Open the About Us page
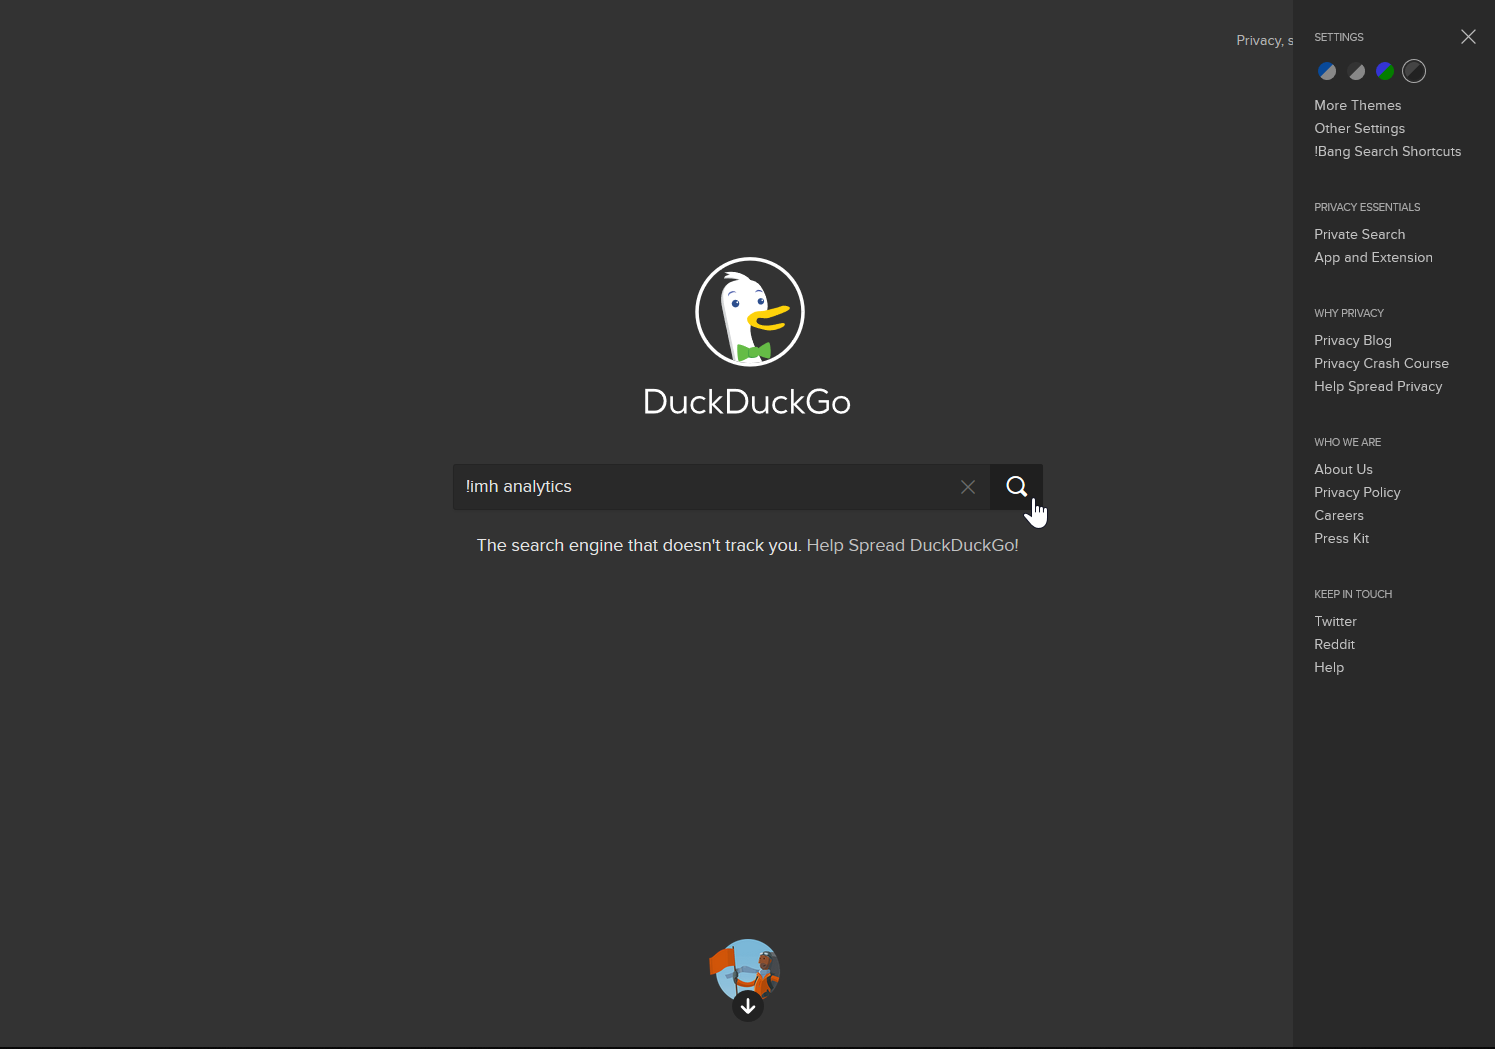Viewport: 1495px width, 1049px height. coord(1343,469)
